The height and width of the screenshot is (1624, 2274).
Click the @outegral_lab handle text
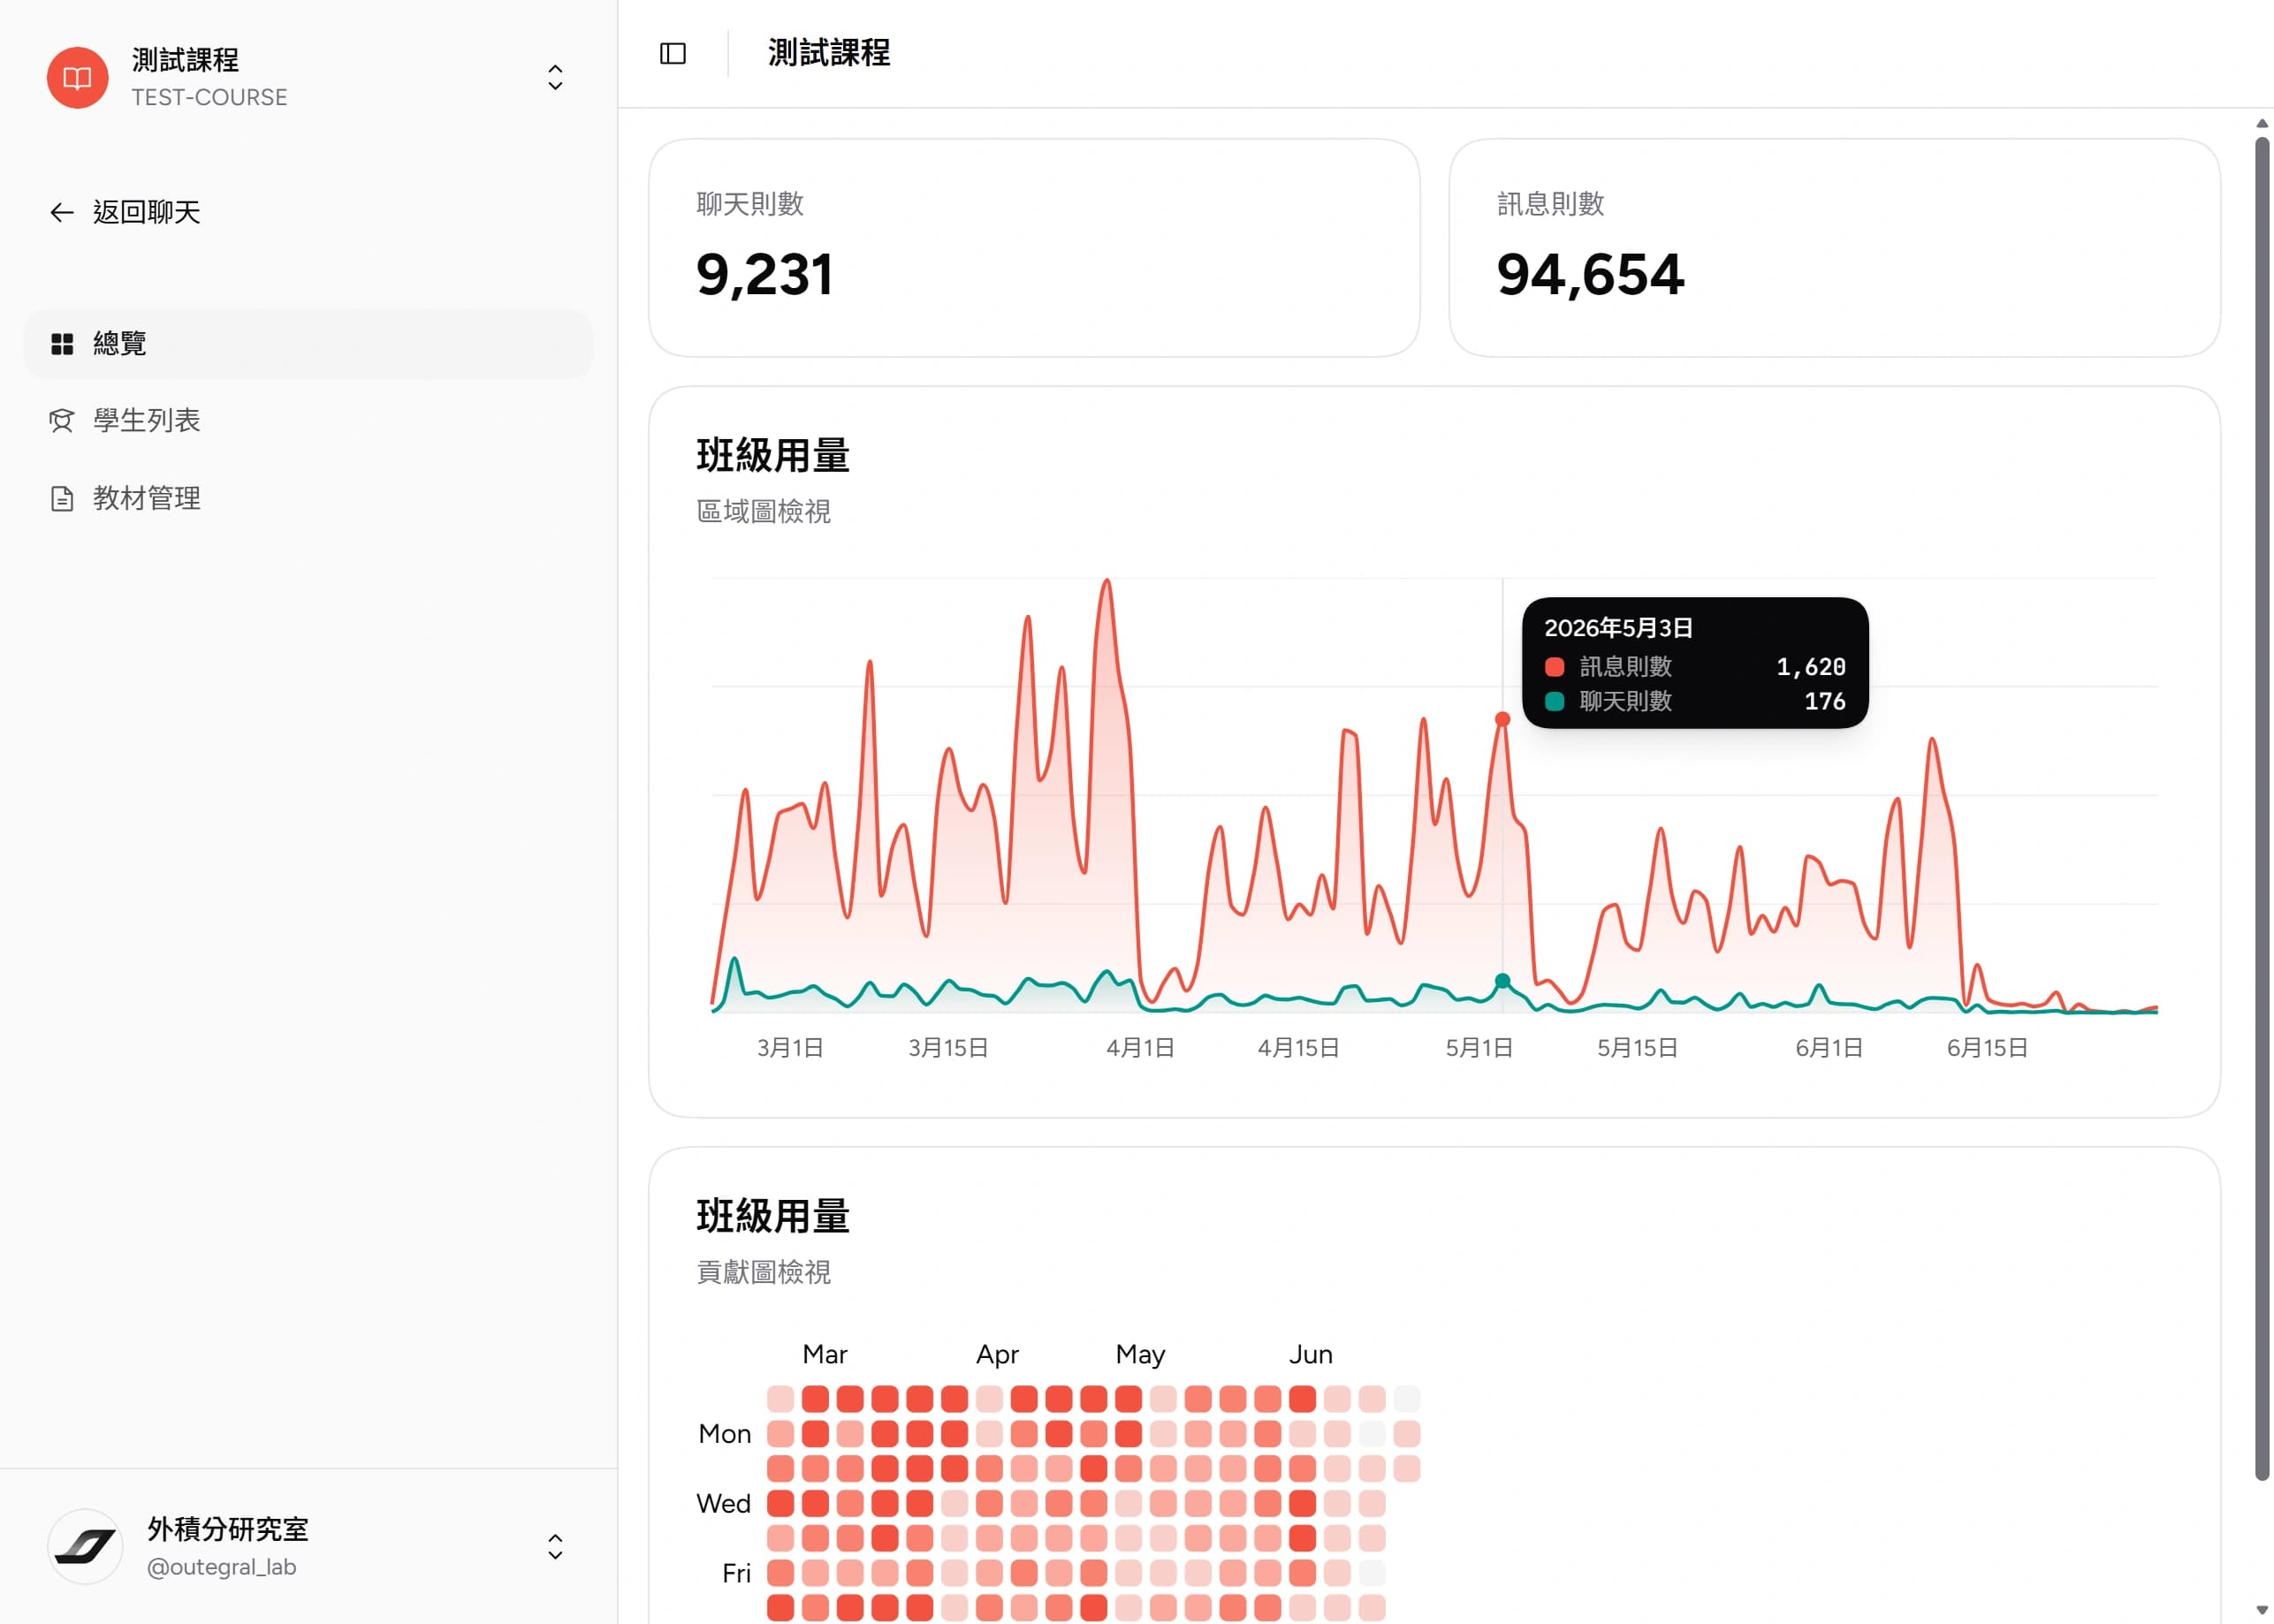222,1567
